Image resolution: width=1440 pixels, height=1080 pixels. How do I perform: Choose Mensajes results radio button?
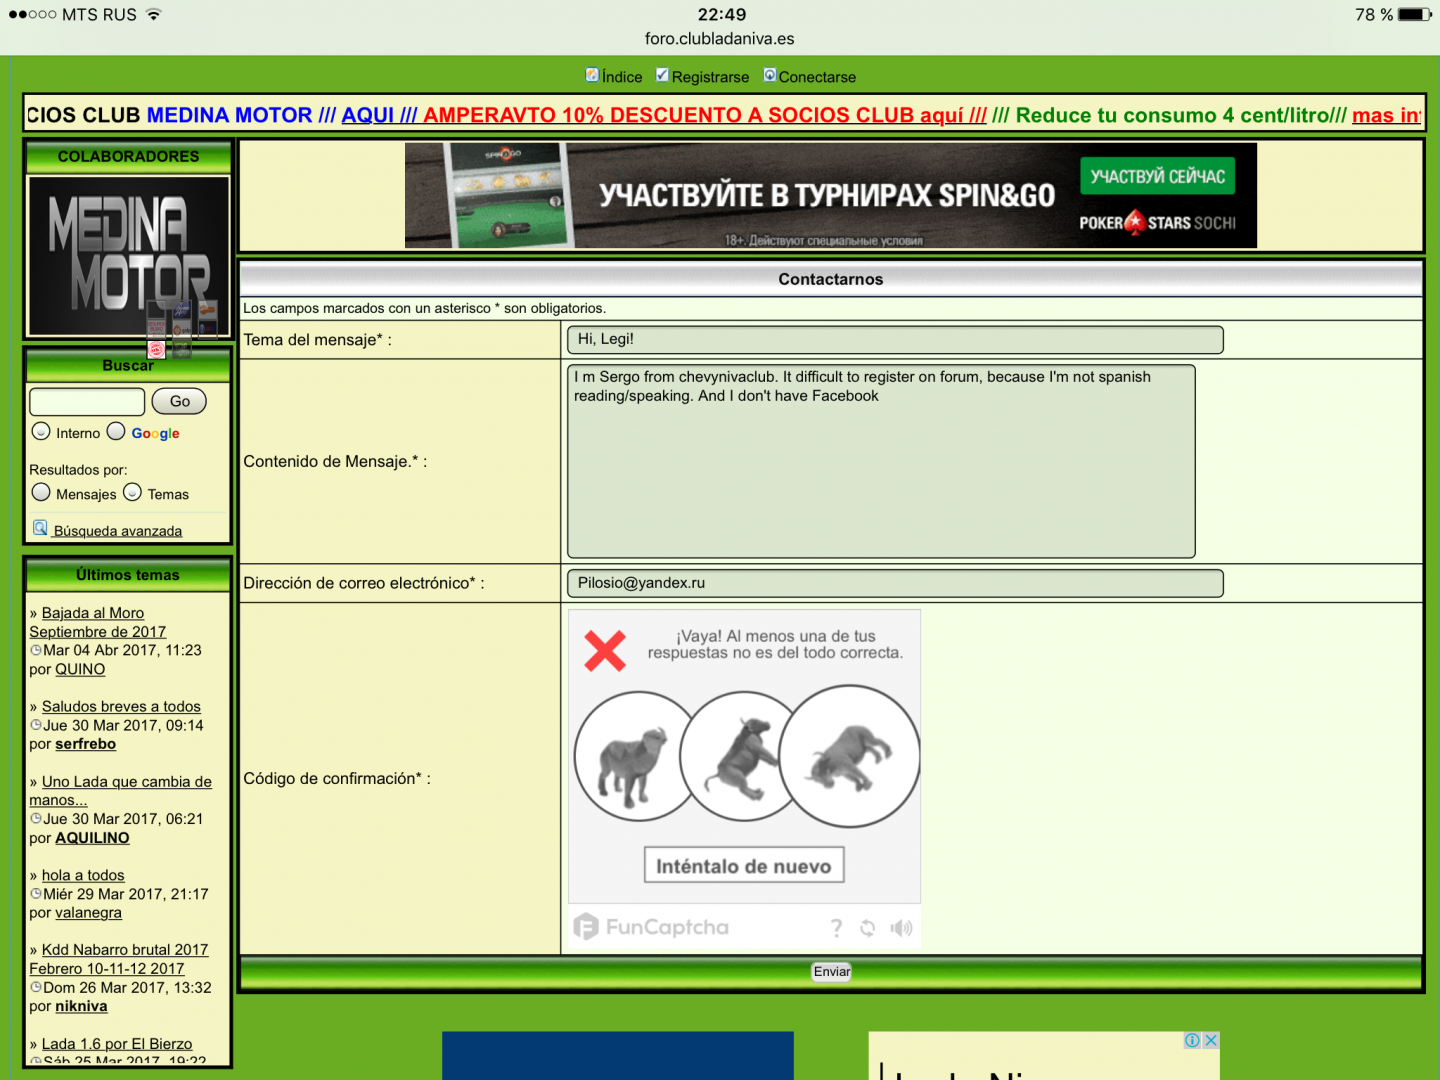coord(41,492)
